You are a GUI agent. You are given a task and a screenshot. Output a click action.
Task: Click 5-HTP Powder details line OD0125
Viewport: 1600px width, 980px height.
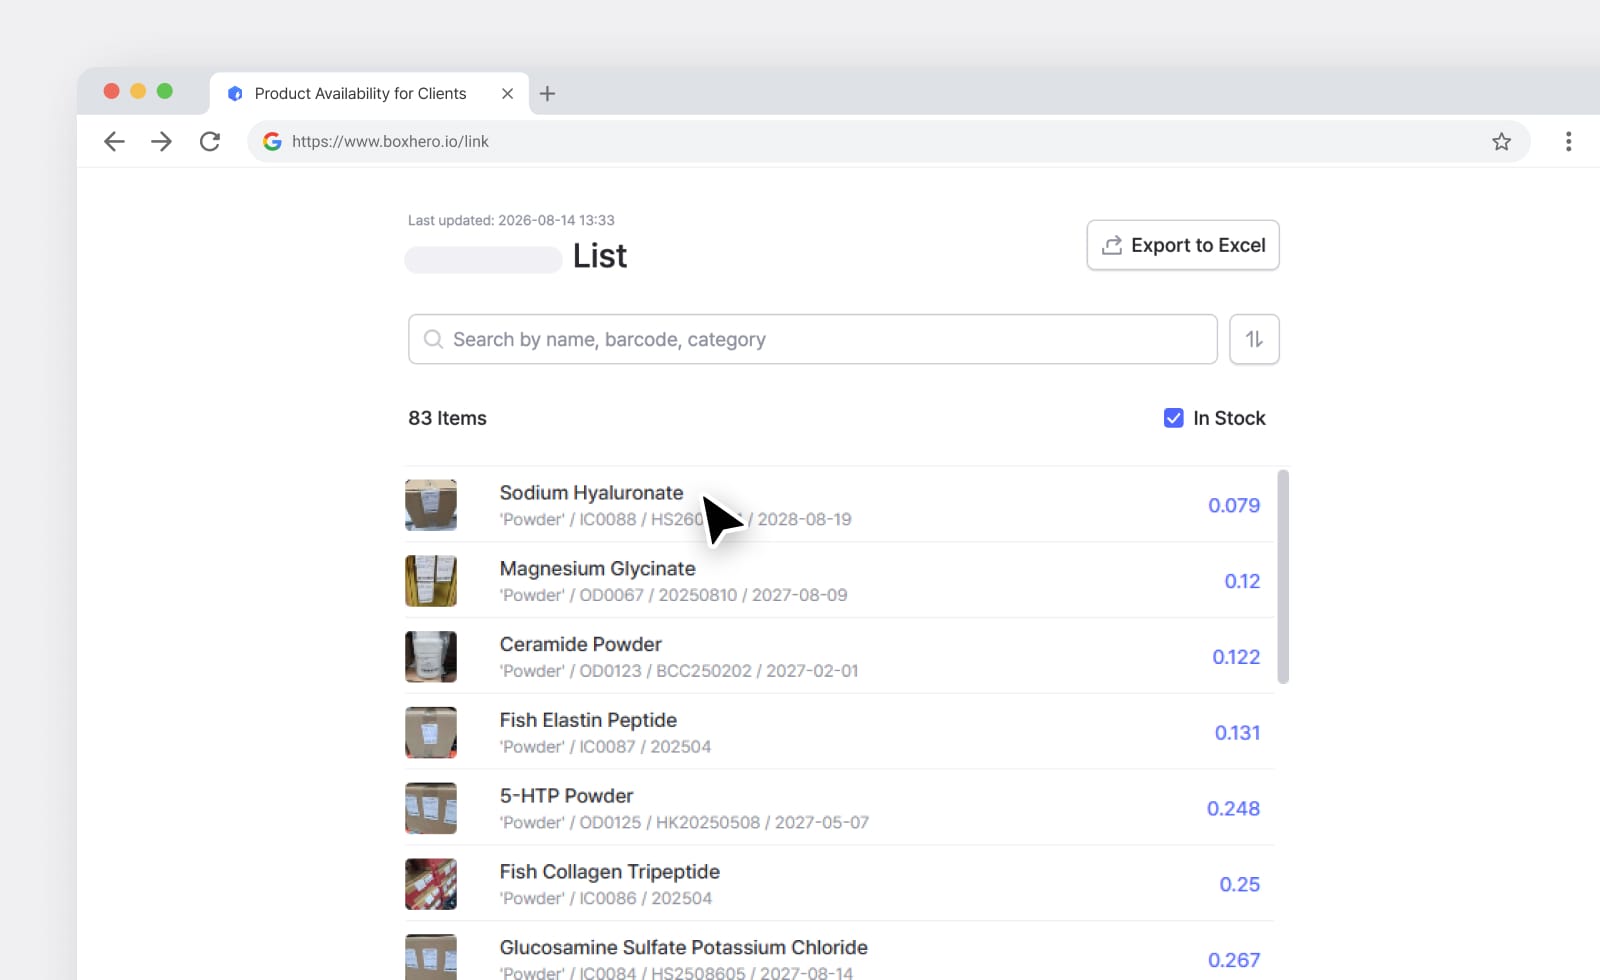coord(684,822)
